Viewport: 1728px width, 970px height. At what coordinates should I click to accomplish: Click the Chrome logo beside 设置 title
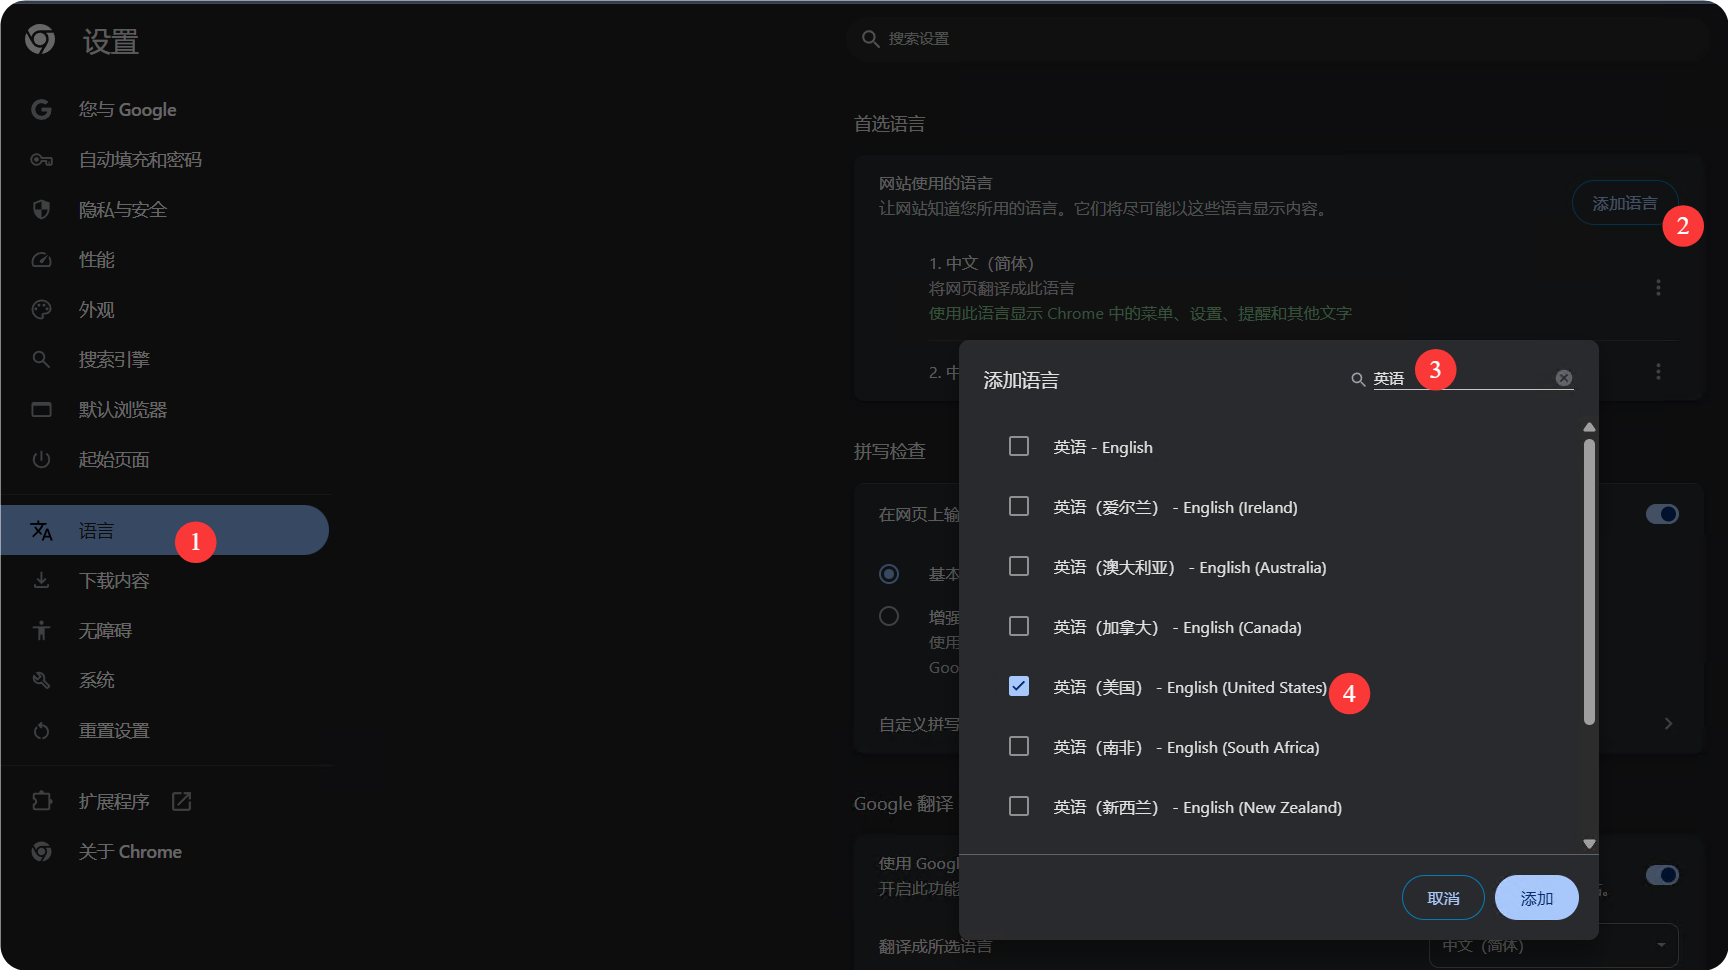40,40
